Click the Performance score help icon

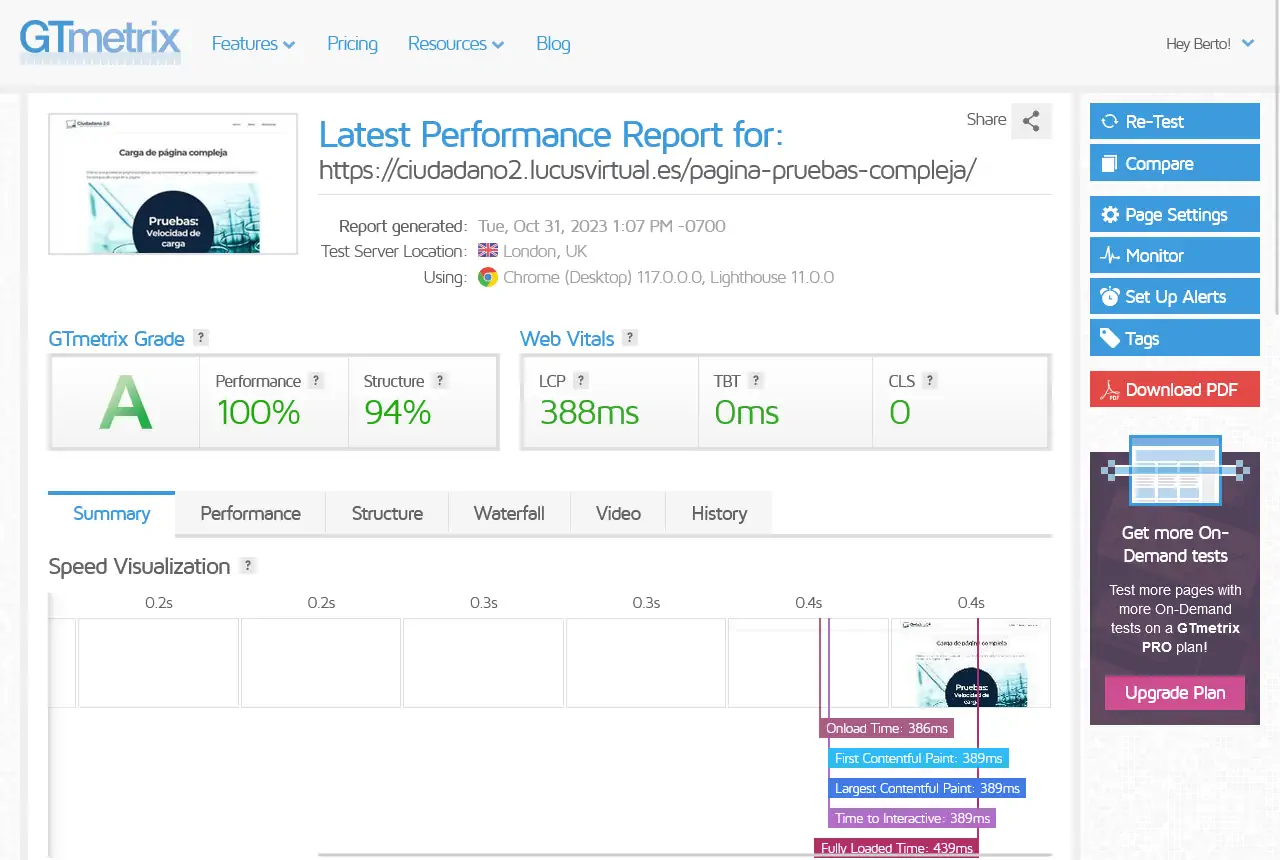click(316, 381)
